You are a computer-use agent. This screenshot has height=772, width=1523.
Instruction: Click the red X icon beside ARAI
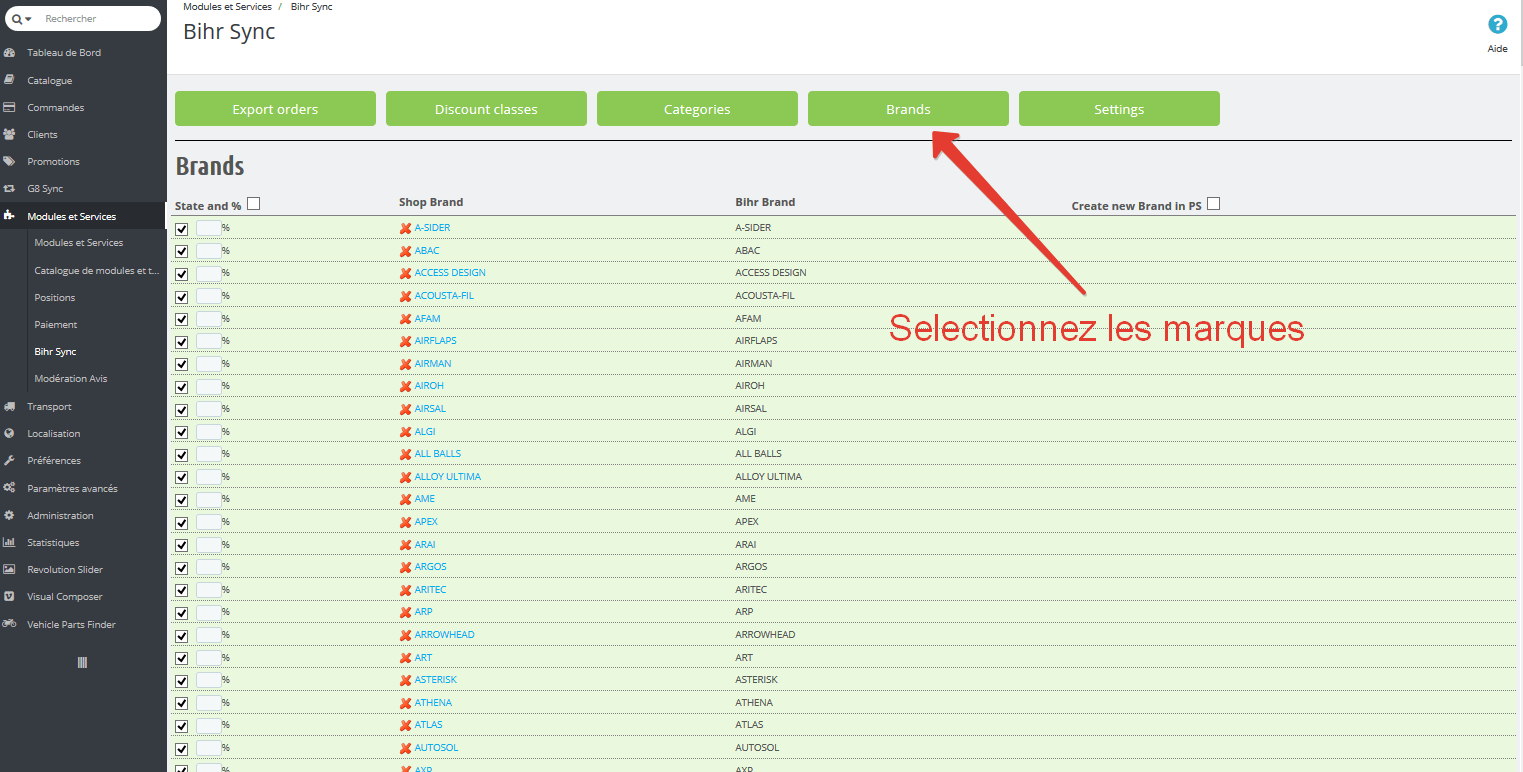405,545
